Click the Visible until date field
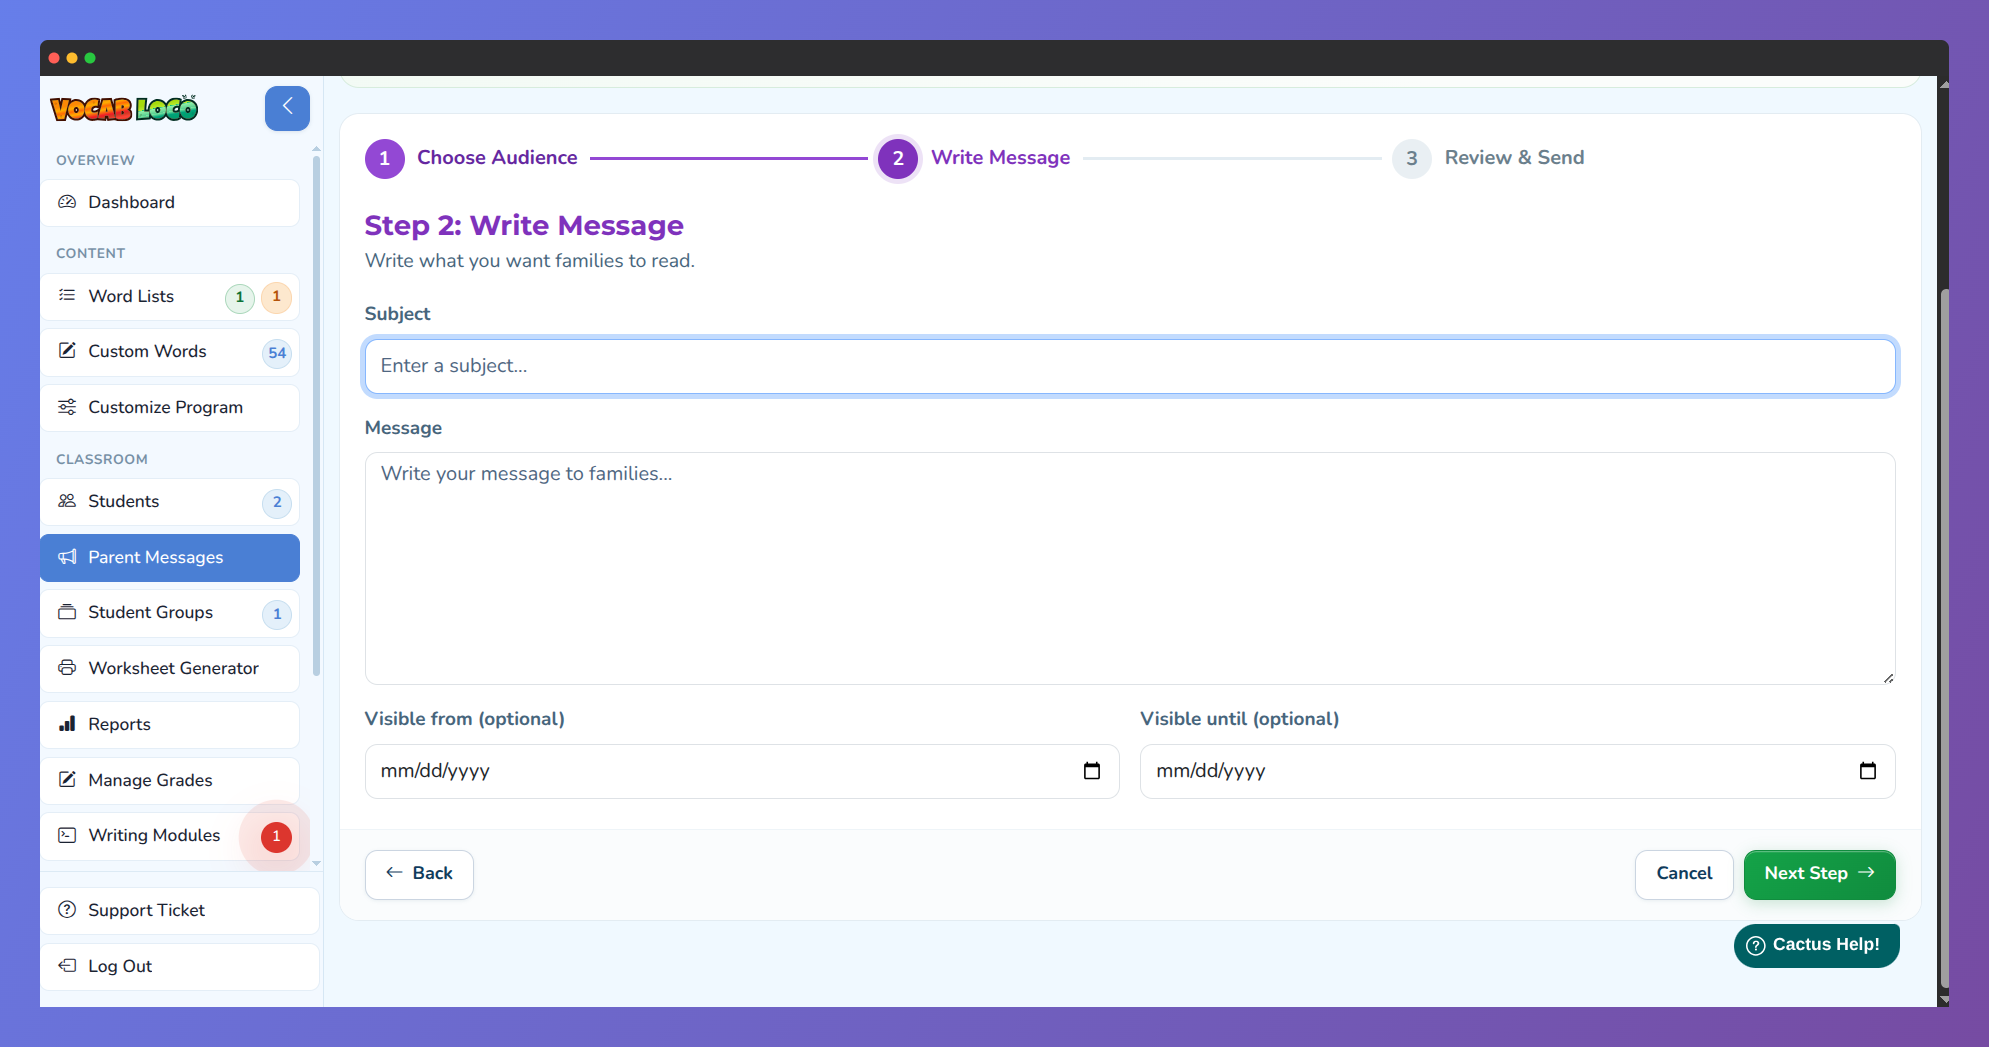The height and width of the screenshot is (1047, 1989). click(x=1518, y=771)
